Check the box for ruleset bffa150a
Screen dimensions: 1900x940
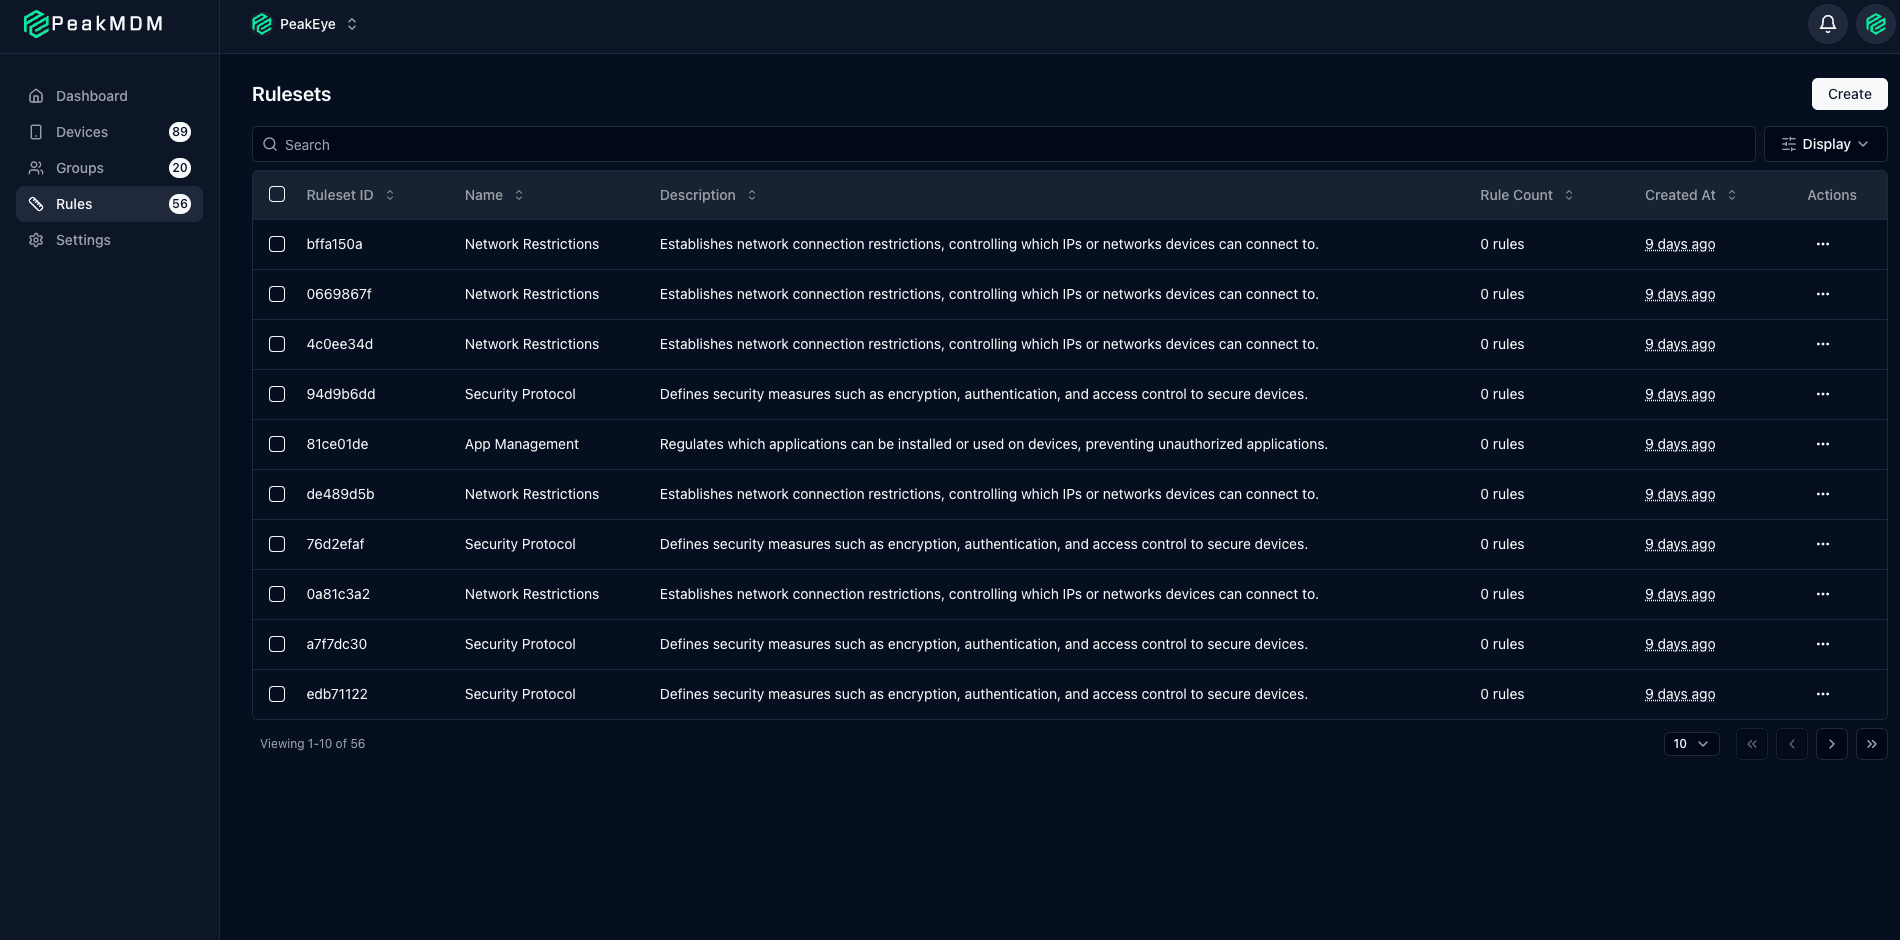[x=277, y=244]
